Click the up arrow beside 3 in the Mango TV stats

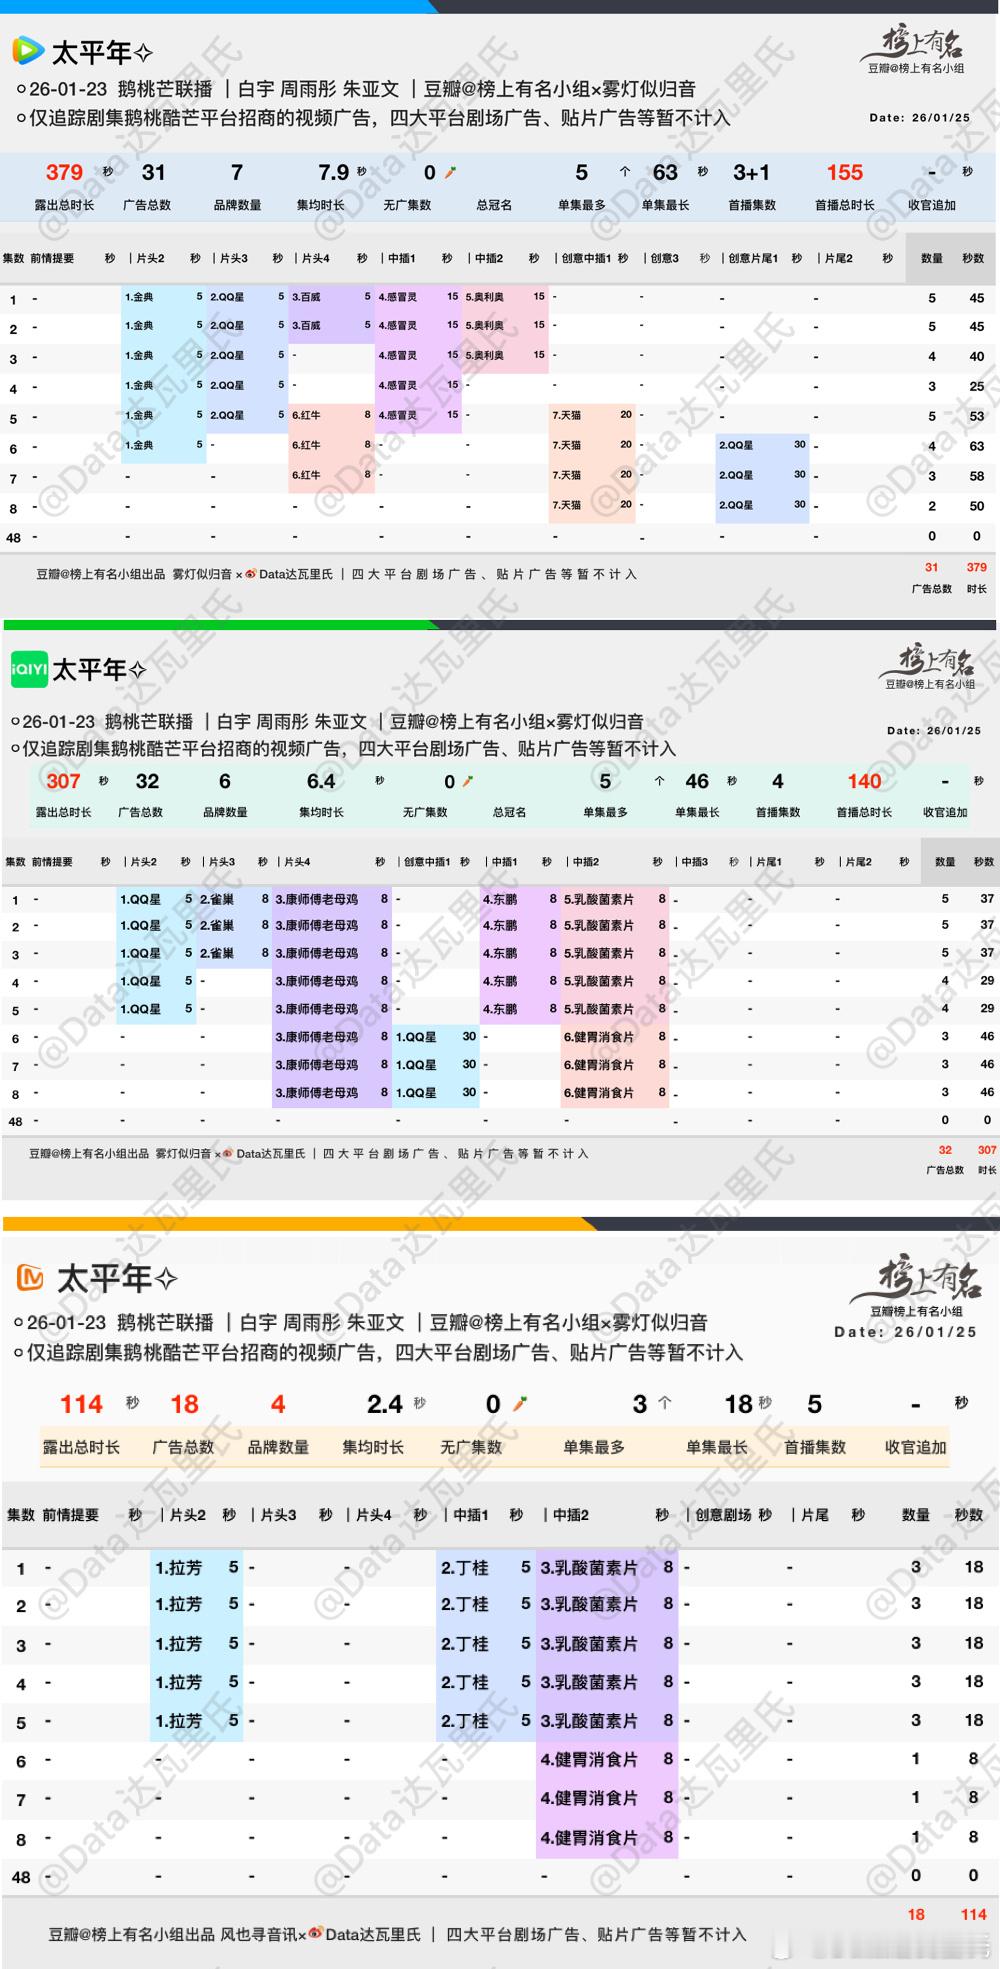[x=664, y=1404]
